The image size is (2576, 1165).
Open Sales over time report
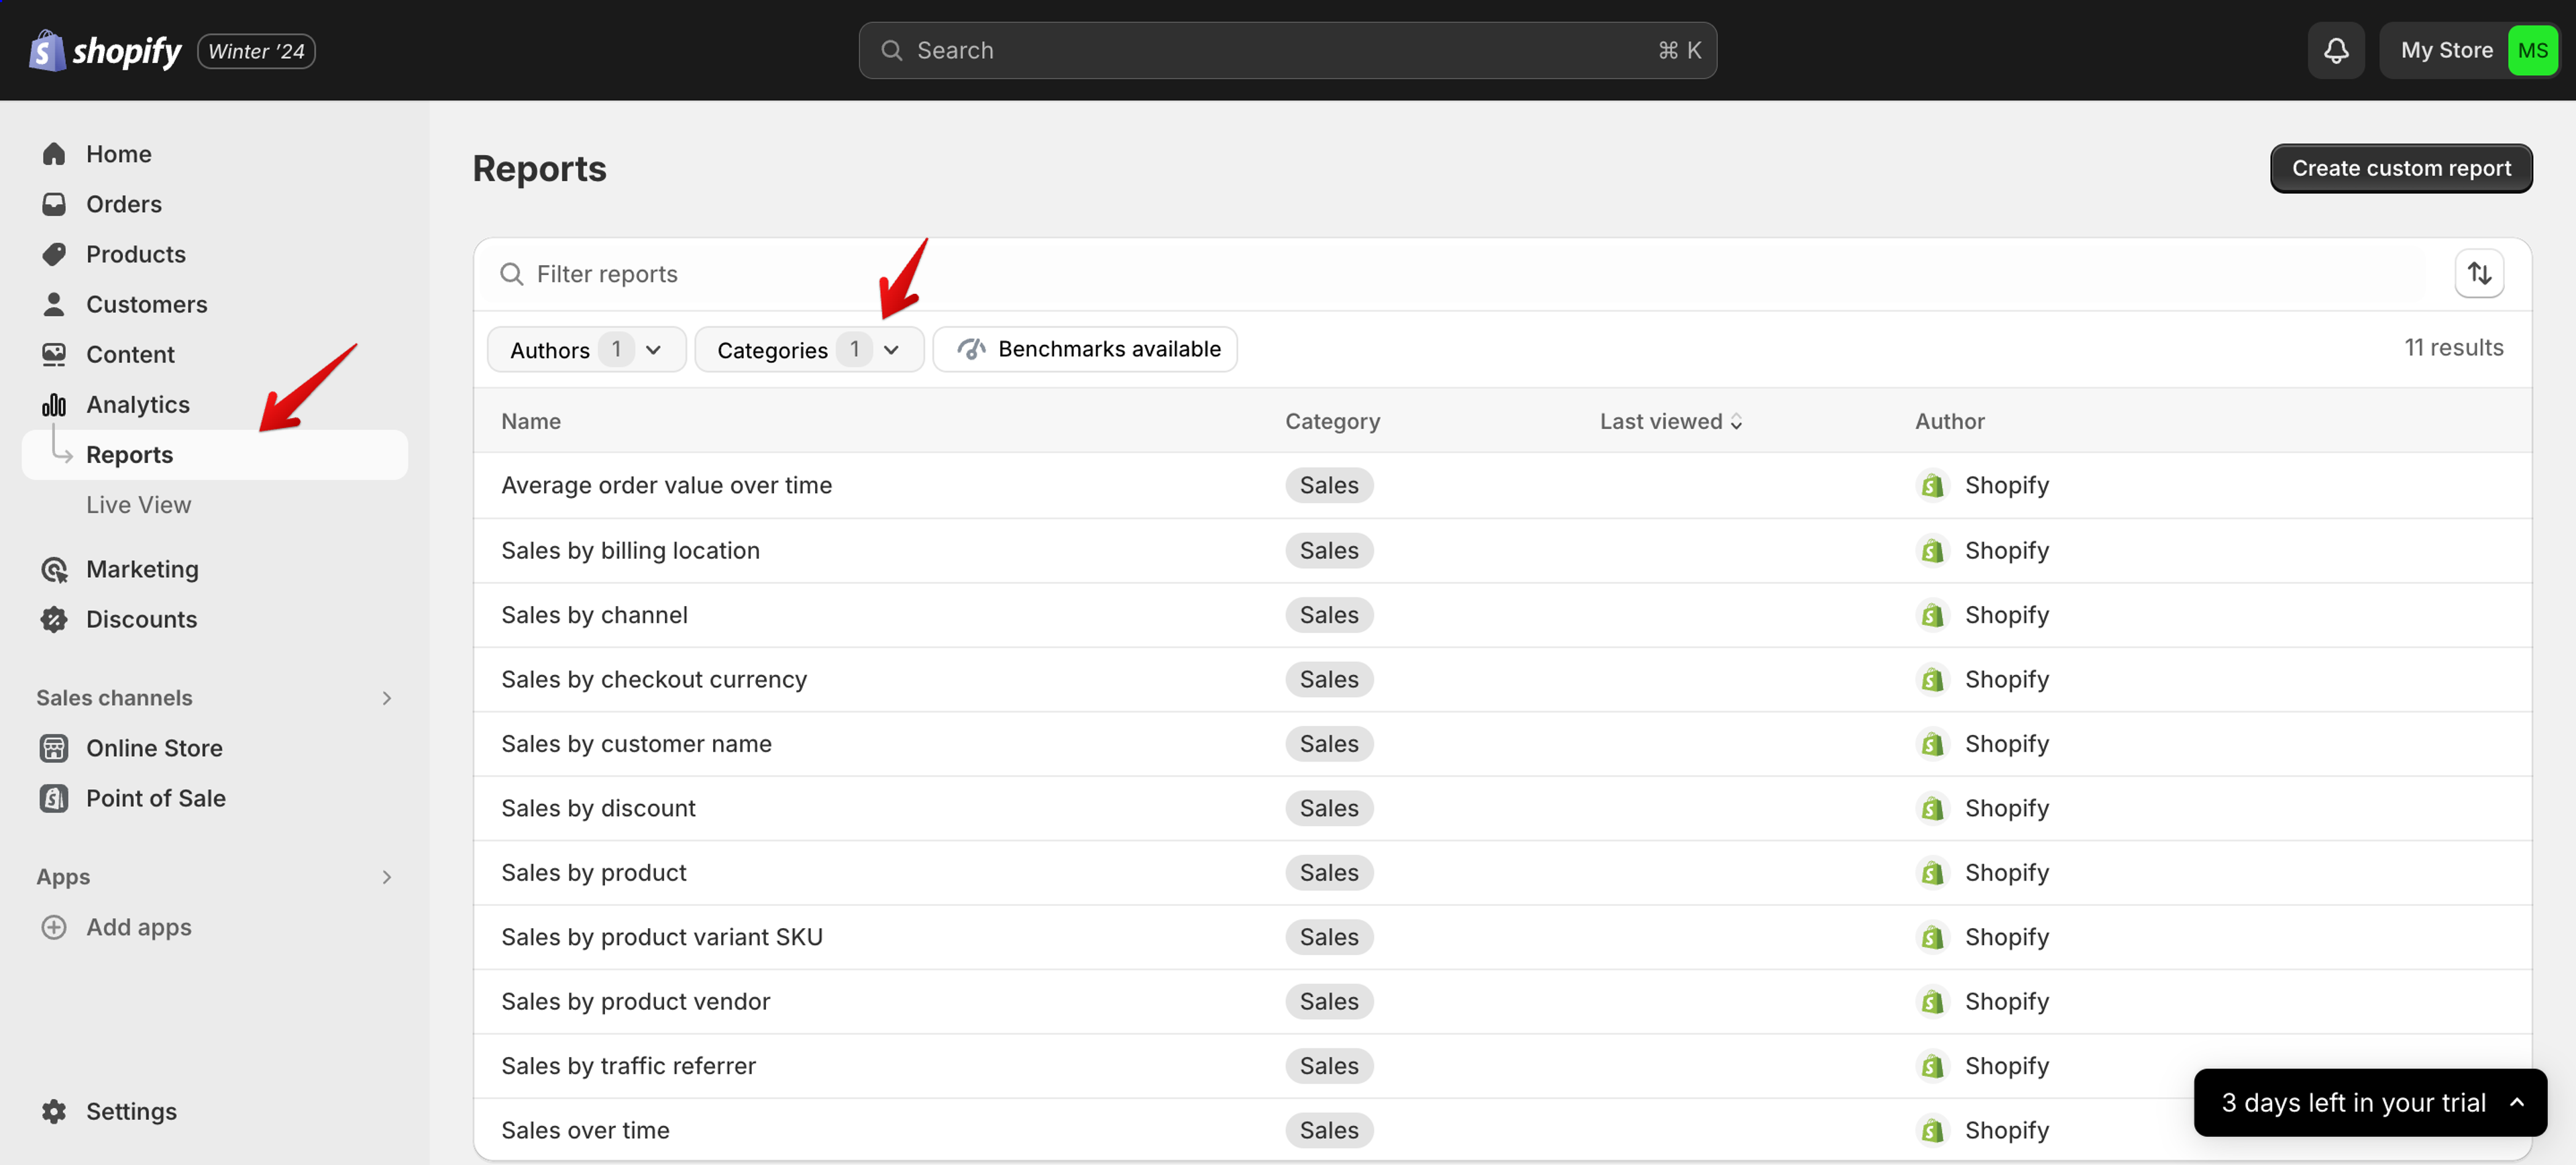click(585, 1130)
